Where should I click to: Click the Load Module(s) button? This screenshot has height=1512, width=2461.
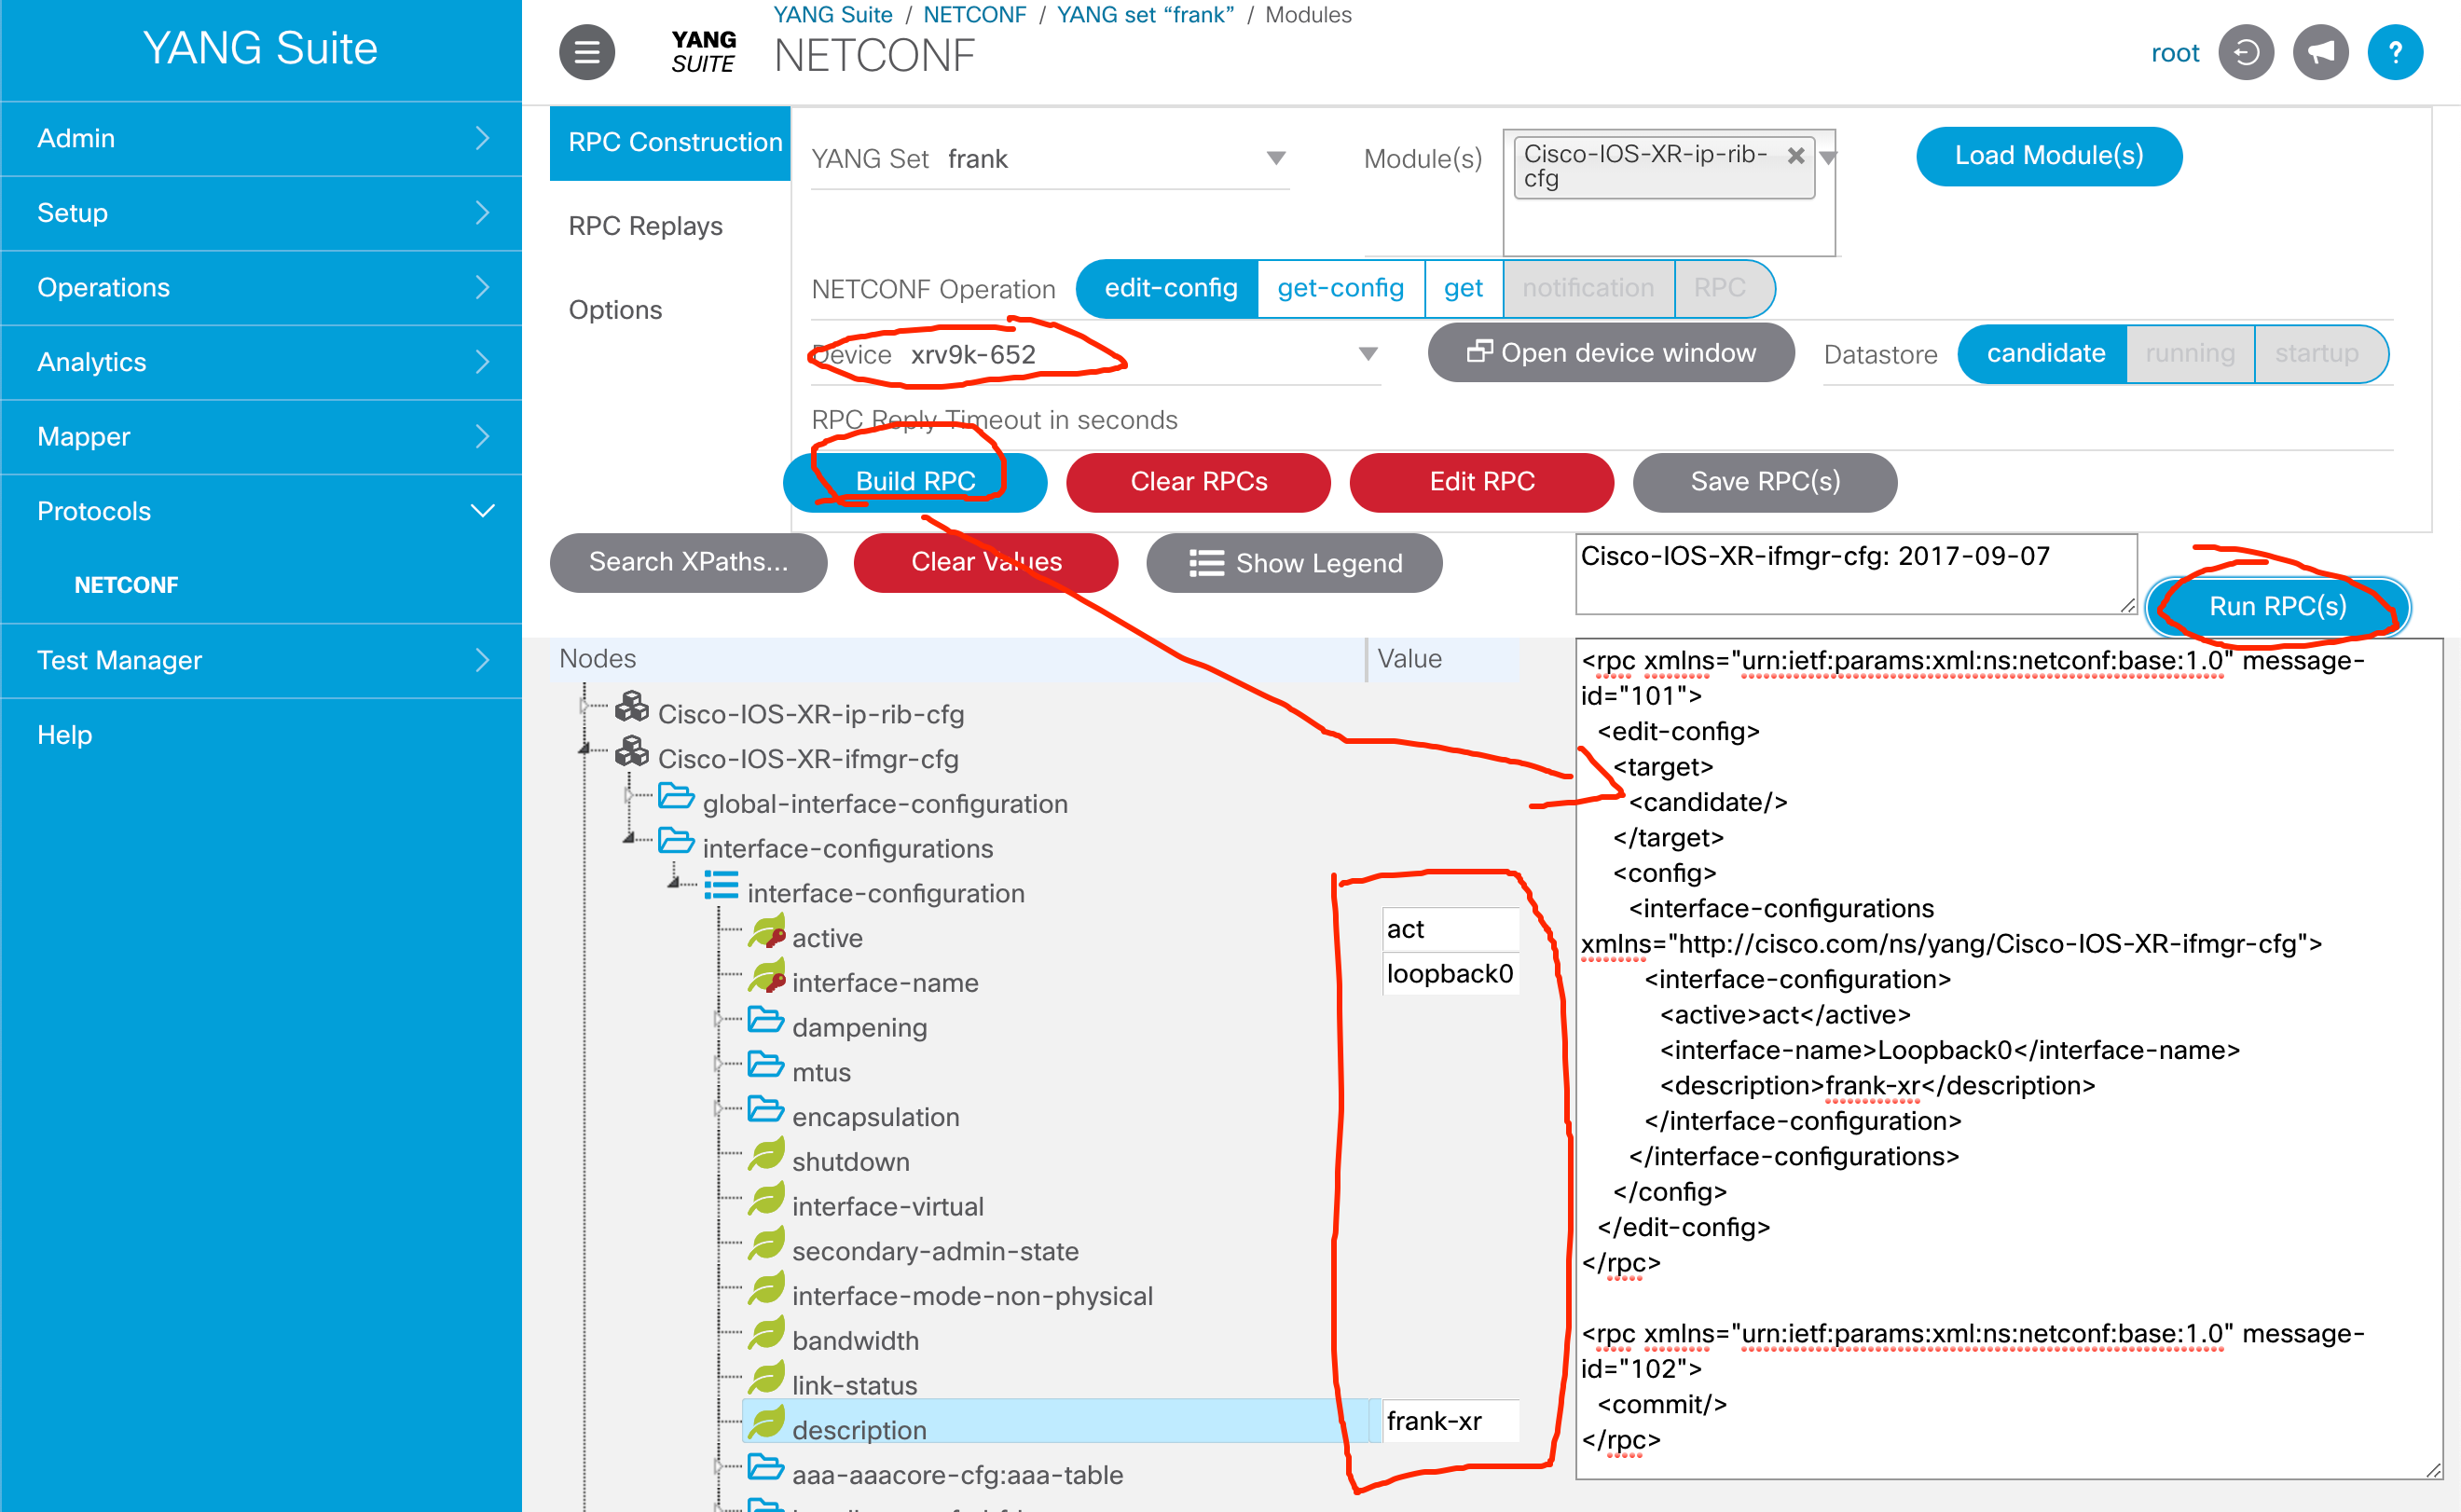[x=2048, y=156]
